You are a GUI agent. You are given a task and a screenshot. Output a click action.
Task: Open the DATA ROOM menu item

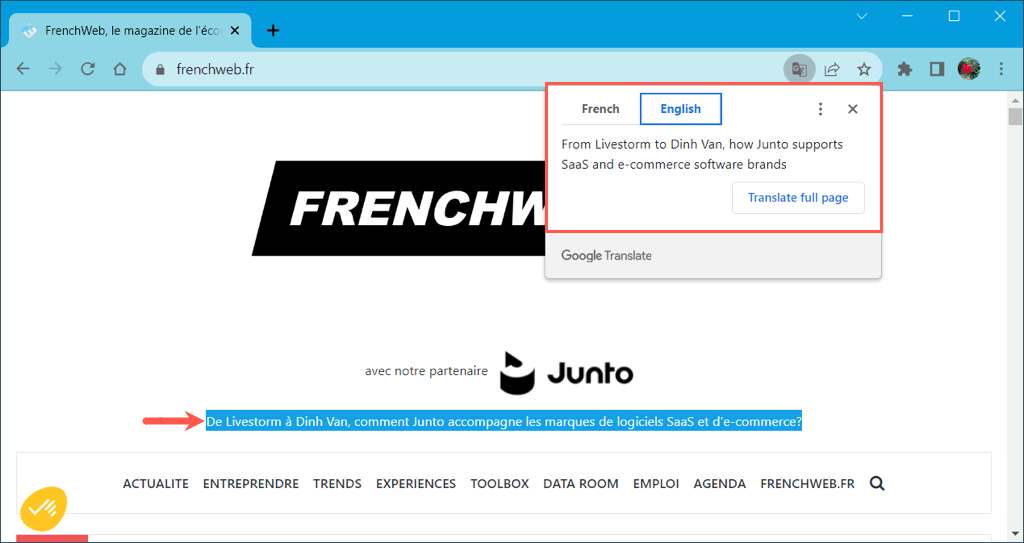580,484
